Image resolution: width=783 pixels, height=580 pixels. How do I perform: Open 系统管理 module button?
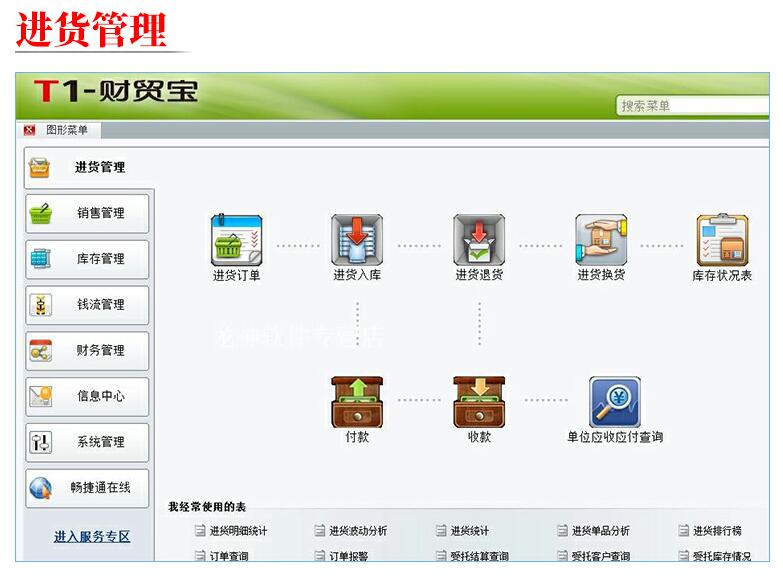pyautogui.click(x=87, y=442)
